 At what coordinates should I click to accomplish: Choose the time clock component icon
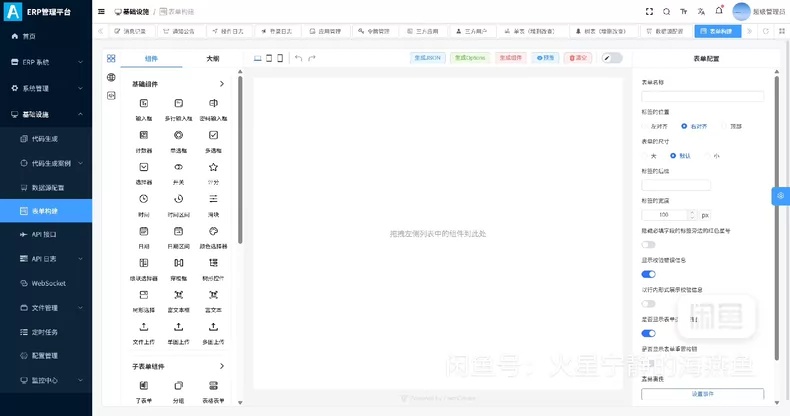click(144, 199)
